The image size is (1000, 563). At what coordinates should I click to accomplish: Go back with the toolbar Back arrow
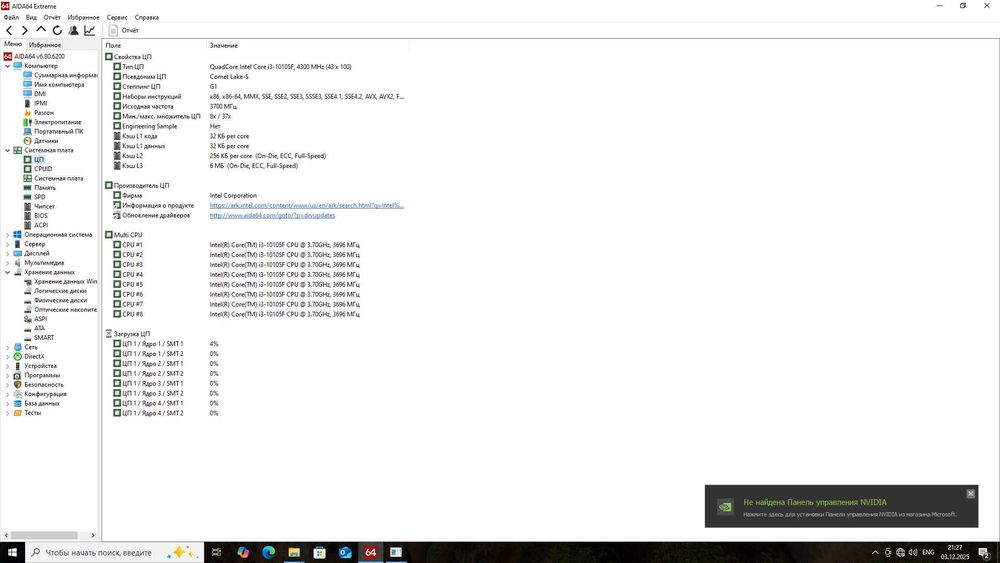click(9, 30)
